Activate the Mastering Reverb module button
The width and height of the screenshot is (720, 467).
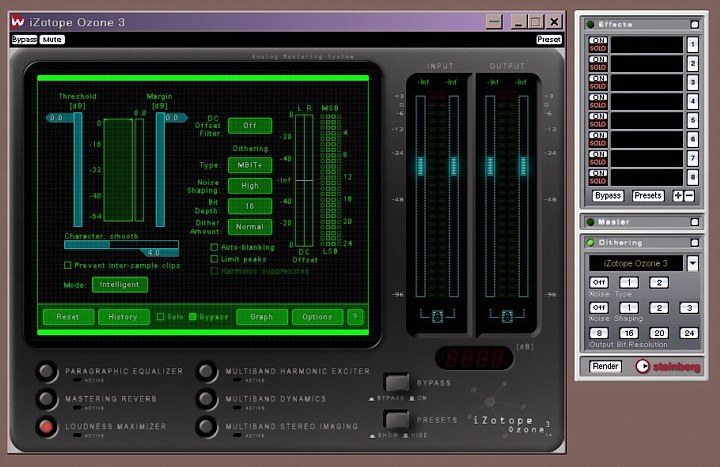[47, 399]
